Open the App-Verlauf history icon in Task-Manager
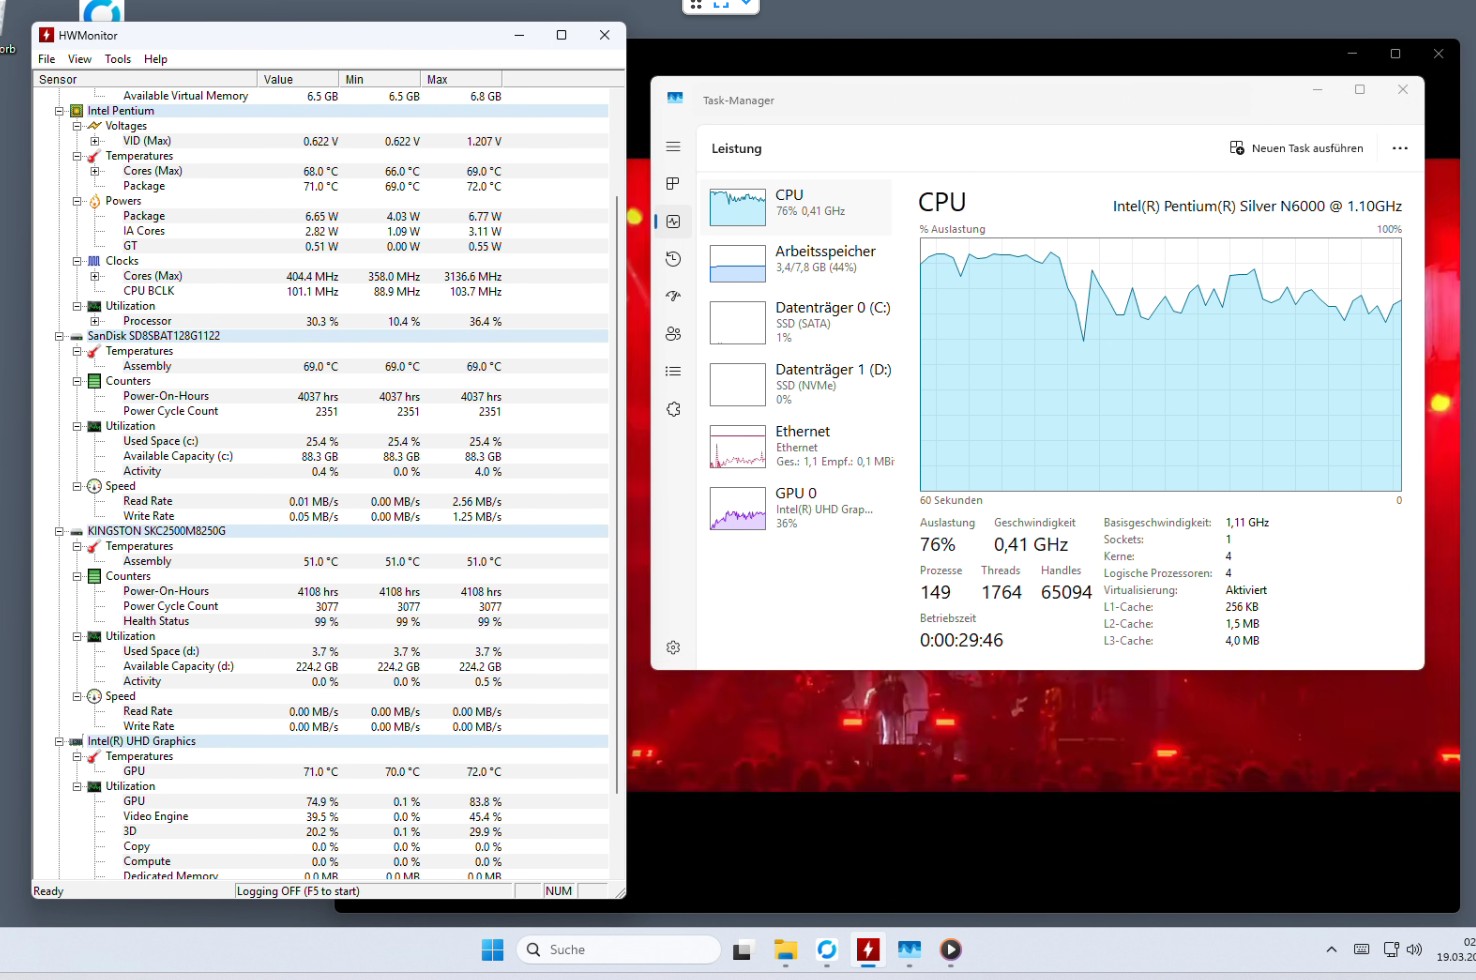 coord(673,259)
